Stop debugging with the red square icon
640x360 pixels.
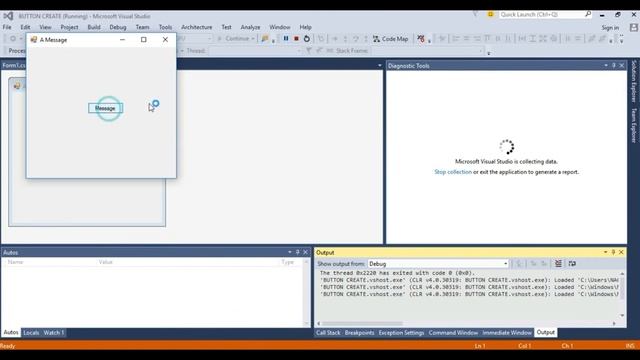pyautogui.click(x=296, y=38)
